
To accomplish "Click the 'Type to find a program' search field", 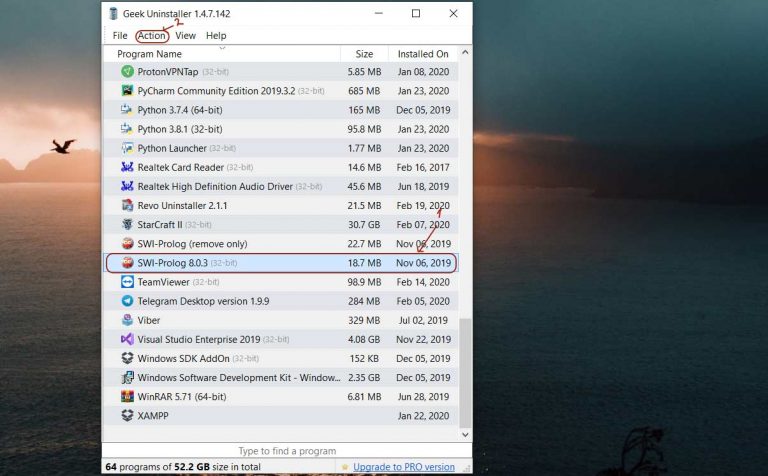I will coord(287,451).
